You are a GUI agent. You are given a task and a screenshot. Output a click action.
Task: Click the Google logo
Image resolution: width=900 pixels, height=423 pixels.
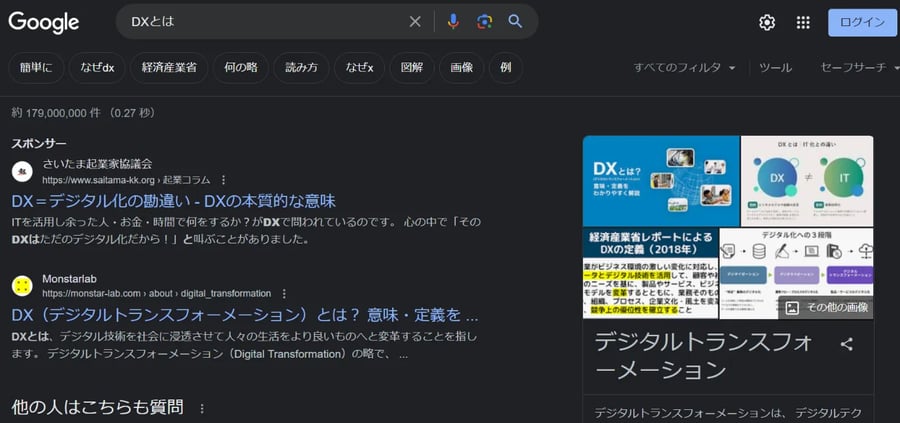[x=44, y=22]
